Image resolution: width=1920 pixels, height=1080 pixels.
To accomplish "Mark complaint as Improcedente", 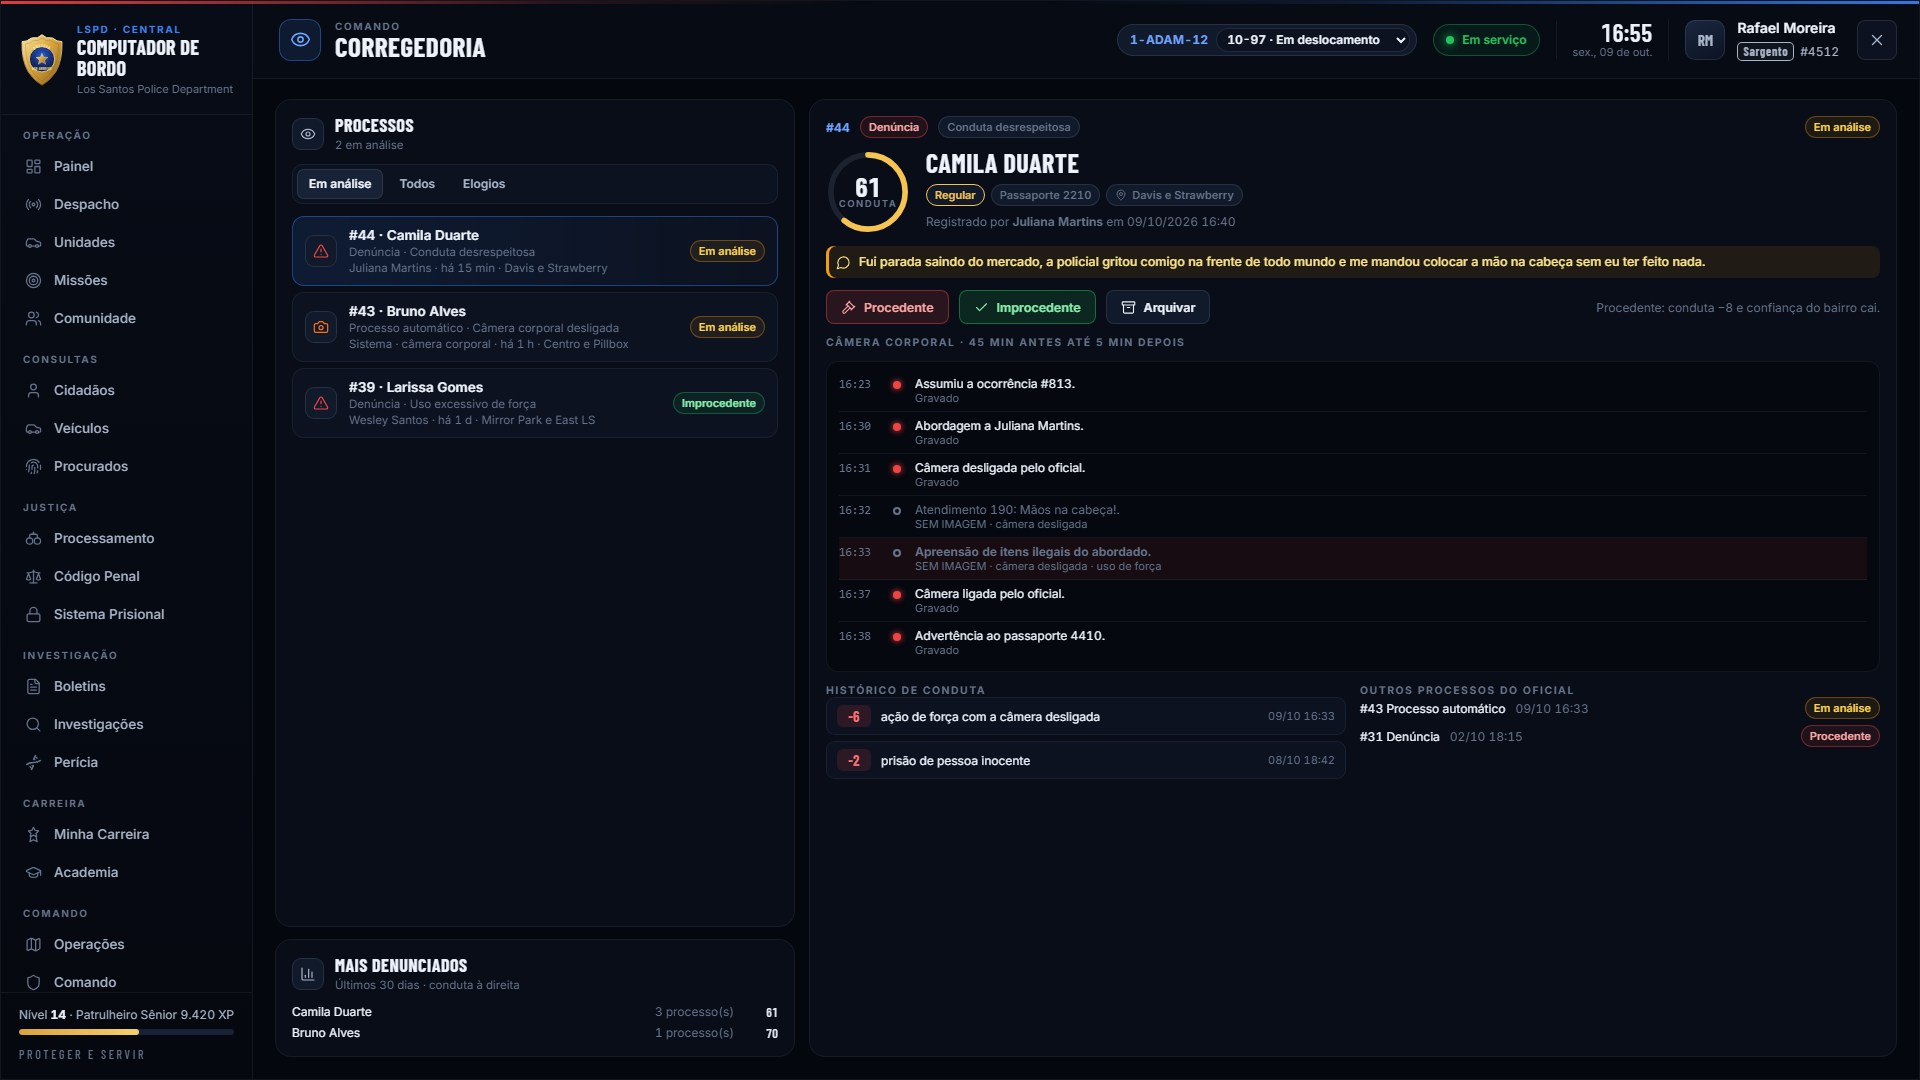I will [1027, 307].
